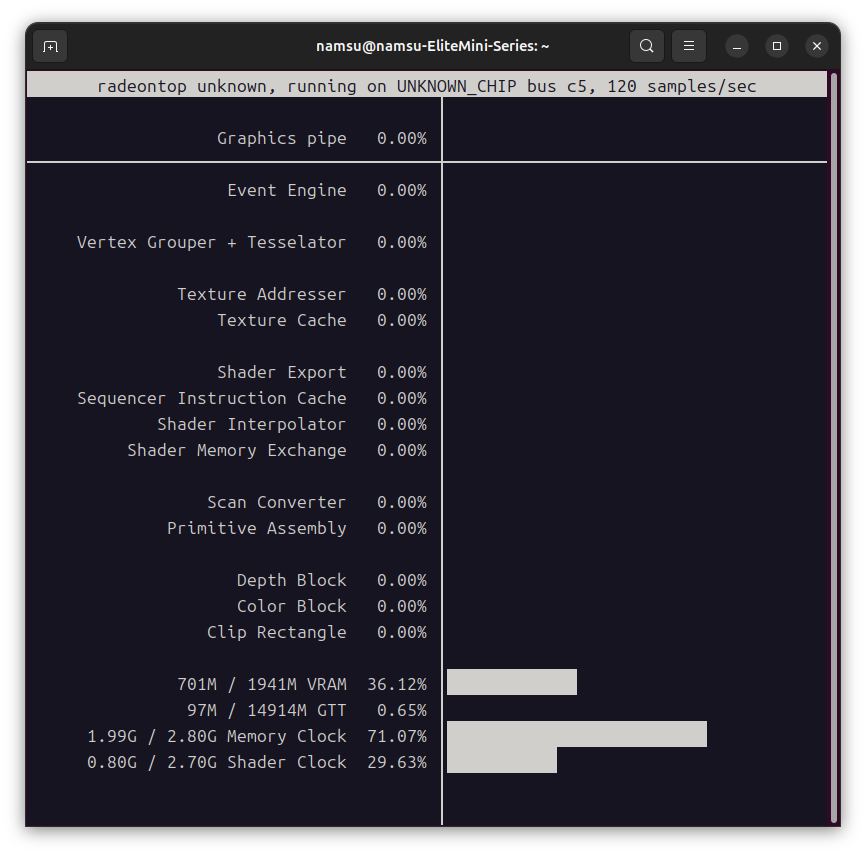866x855 pixels.
Task: Click the Shader Interpolator label
Action: (252, 424)
